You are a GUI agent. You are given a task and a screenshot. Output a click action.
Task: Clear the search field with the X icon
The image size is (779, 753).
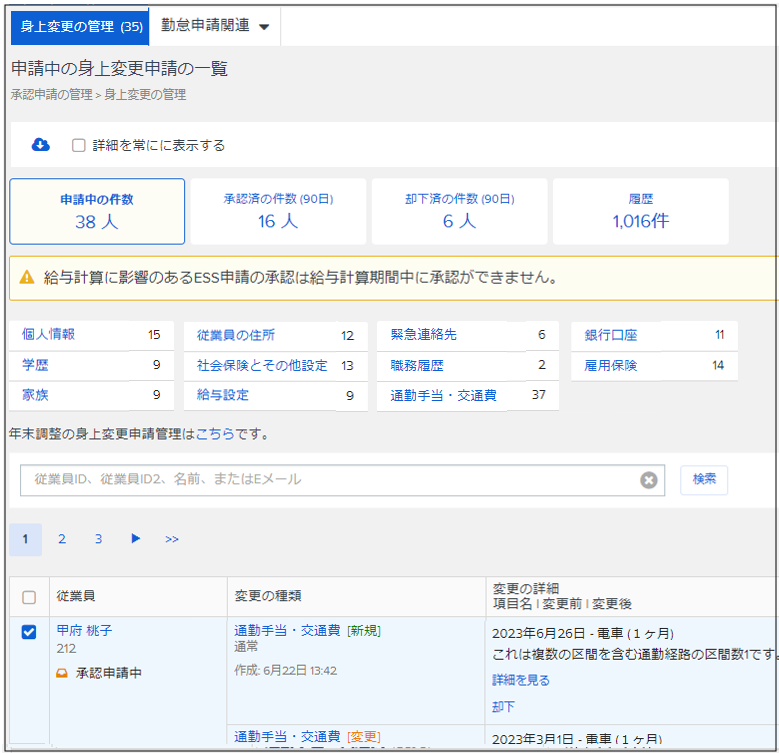coord(648,480)
